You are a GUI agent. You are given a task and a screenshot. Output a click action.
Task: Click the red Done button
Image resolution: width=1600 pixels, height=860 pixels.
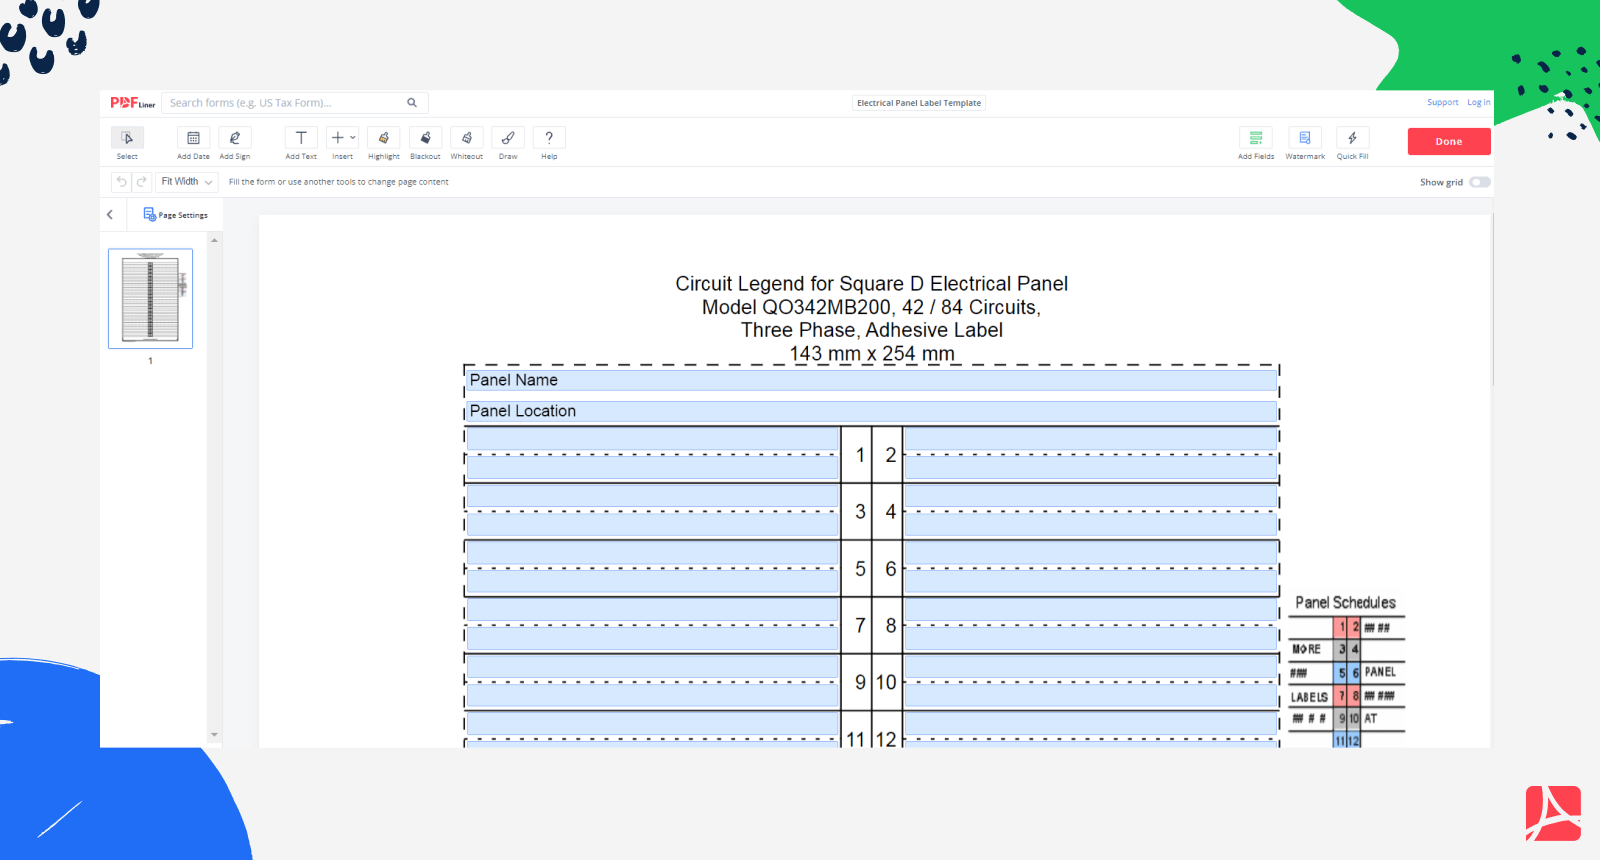coord(1449,142)
